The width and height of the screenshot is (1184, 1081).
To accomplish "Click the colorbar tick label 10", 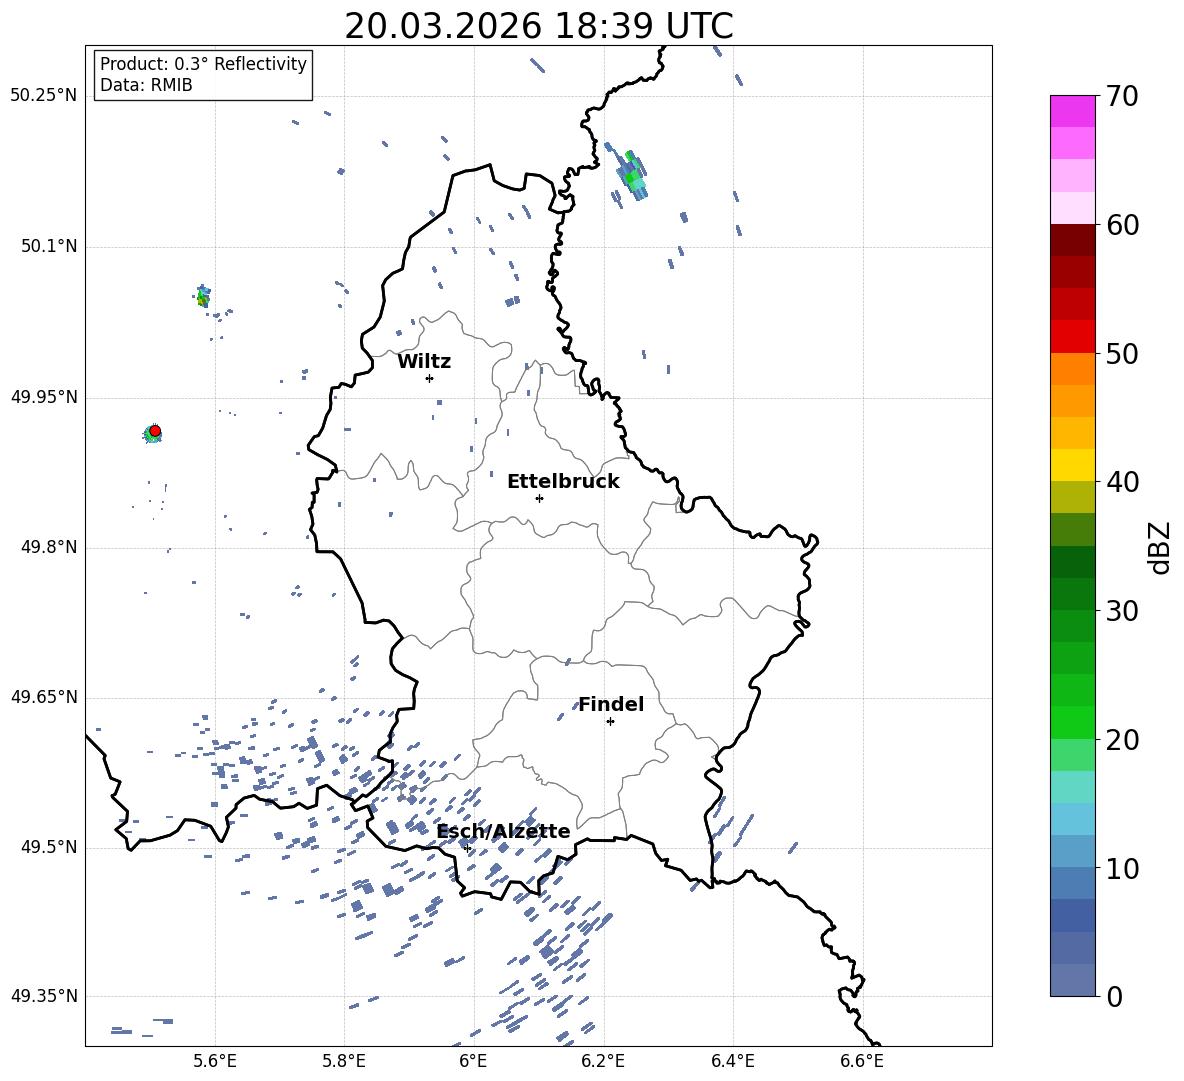I will pyautogui.click(x=1123, y=869).
